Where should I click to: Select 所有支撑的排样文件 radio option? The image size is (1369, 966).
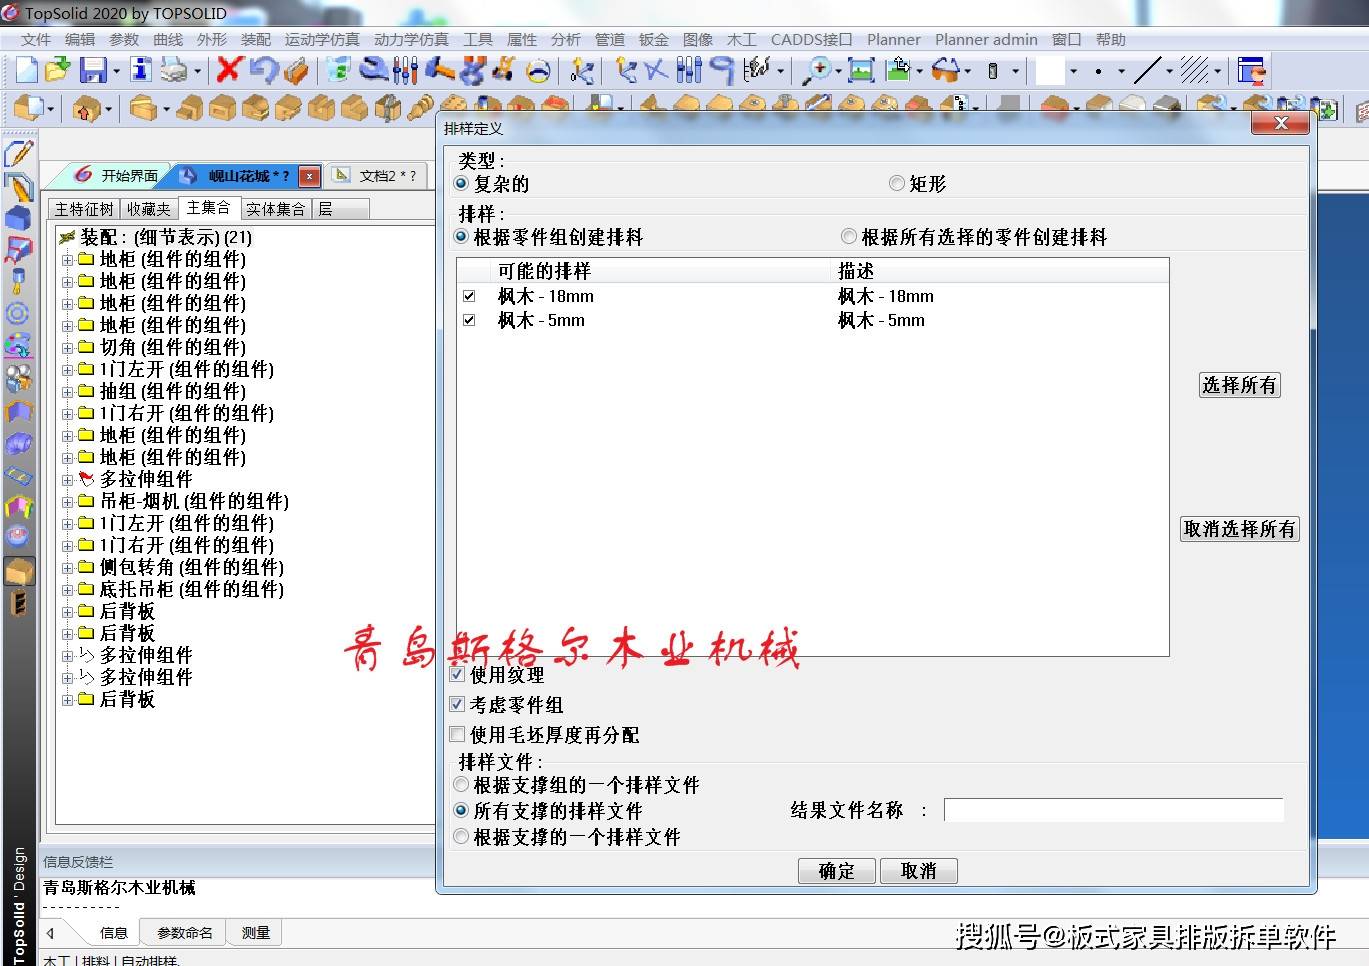pos(461,811)
